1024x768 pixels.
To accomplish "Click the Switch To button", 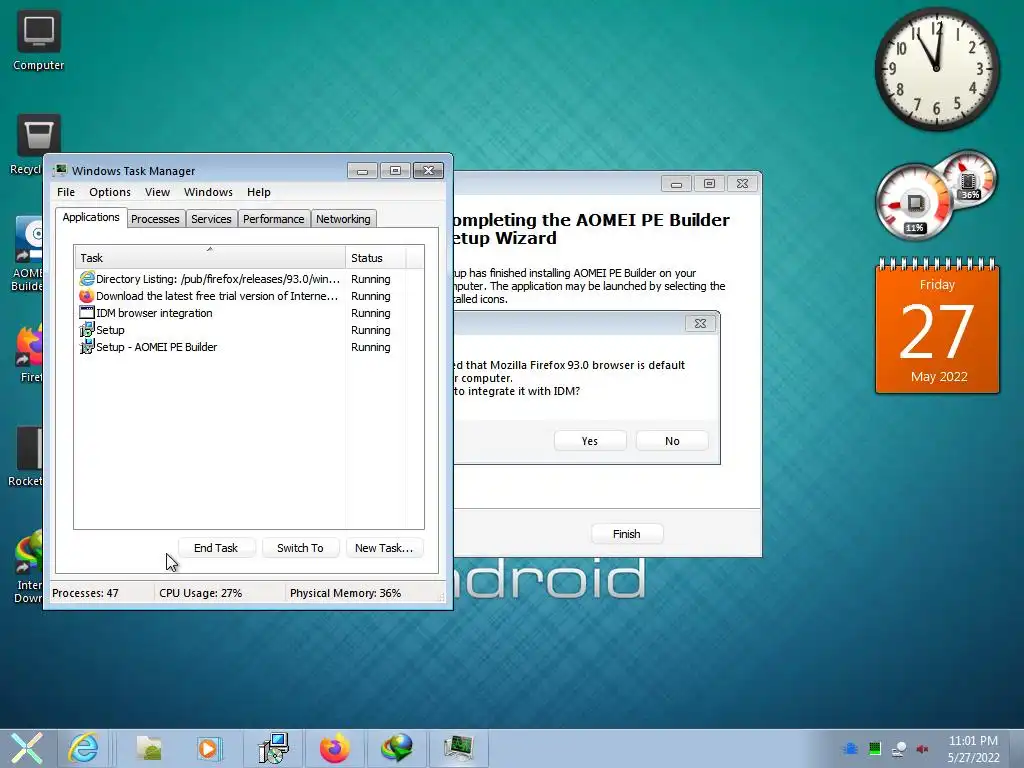I will [x=300, y=548].
